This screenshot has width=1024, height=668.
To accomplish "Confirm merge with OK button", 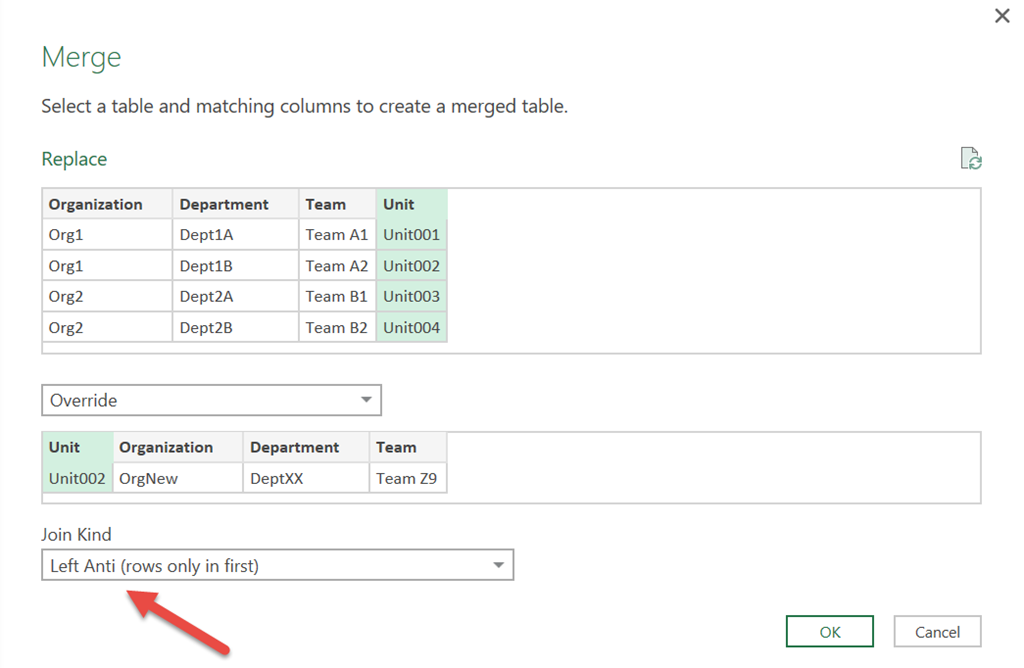I will [829, 632].
